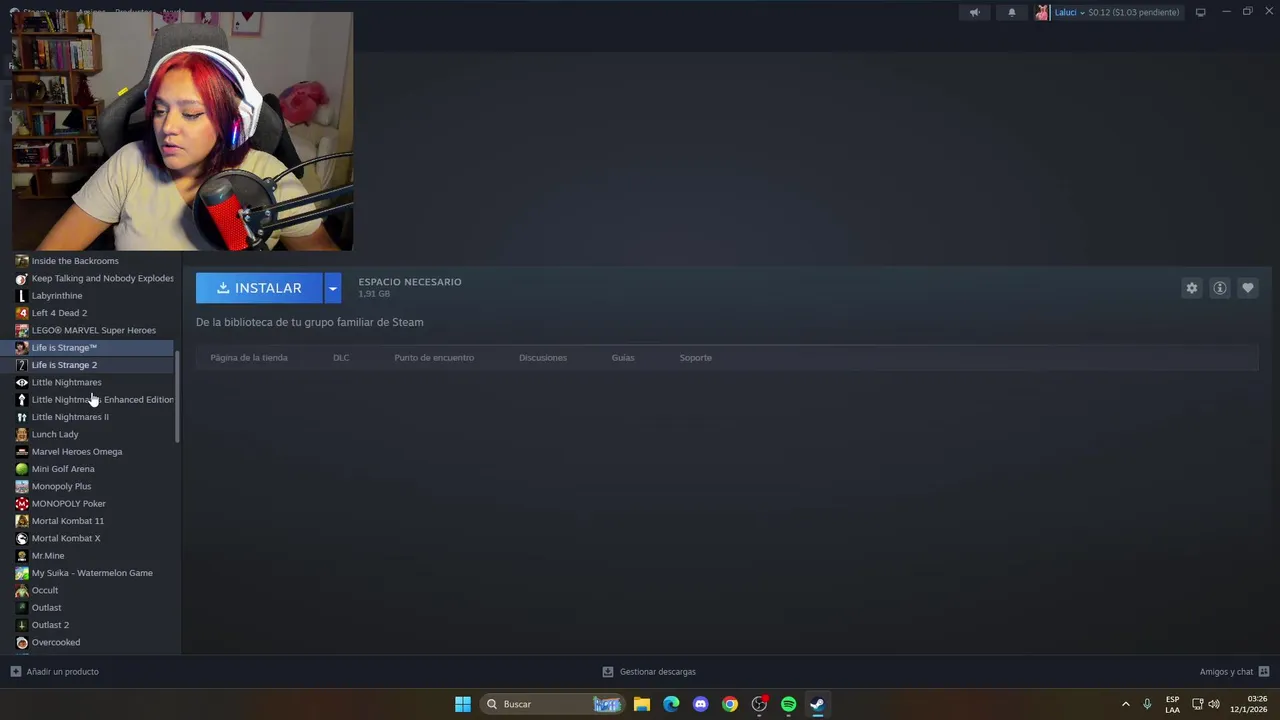The width and height of the screenshot is (1280, 720).
Task: Select LEGO MARVEL Super Heroes
Action: [93, 330]
